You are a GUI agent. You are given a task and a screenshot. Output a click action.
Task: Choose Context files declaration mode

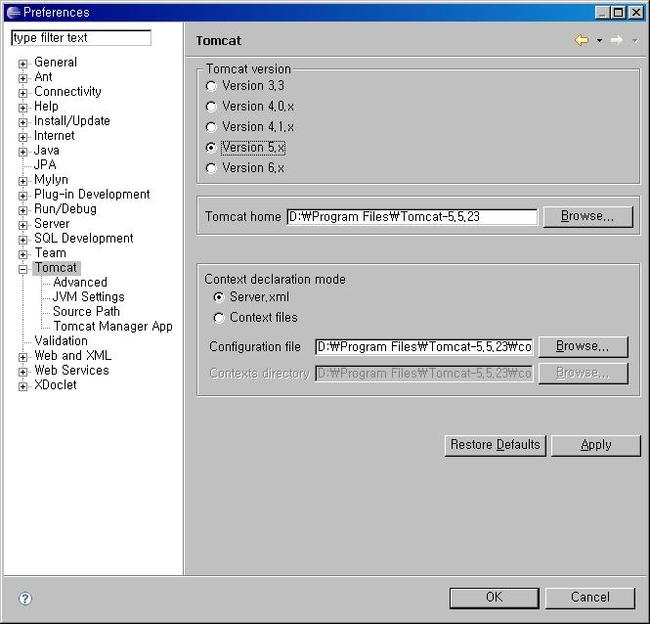click(218, 318)
